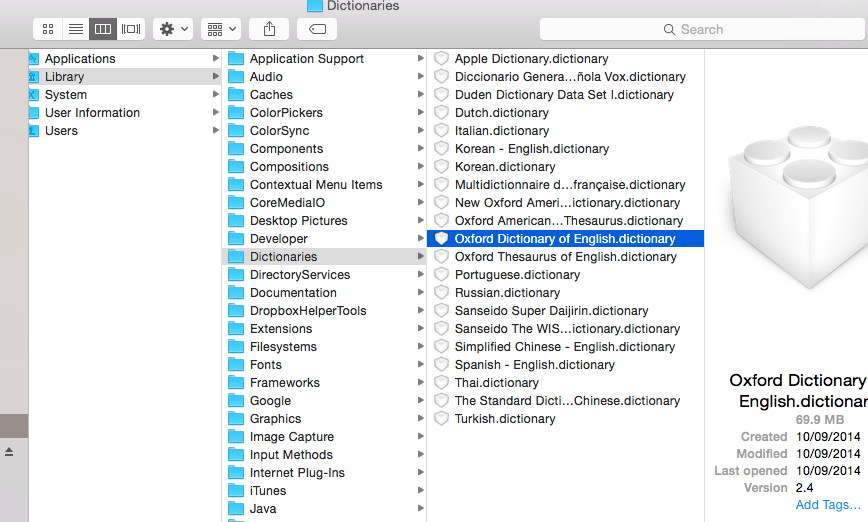Click the ColorPickers folder icon

[236, 112]
